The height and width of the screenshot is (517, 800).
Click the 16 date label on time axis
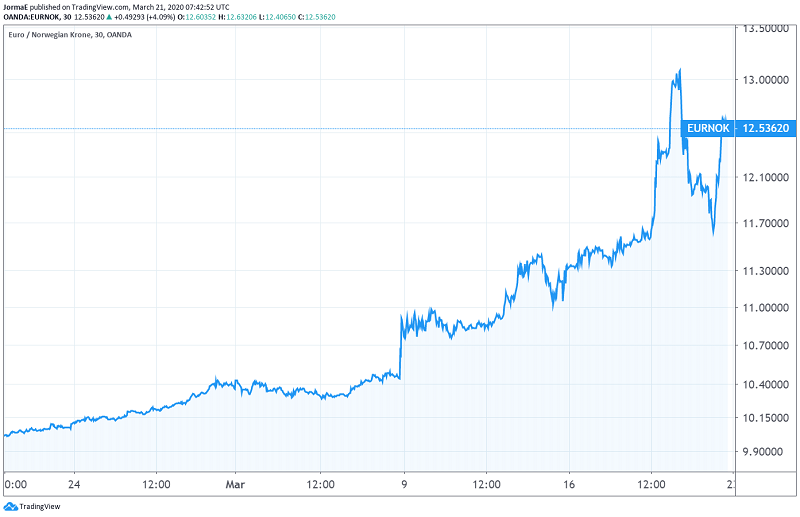pyautogui.click(x=568, y=484)
